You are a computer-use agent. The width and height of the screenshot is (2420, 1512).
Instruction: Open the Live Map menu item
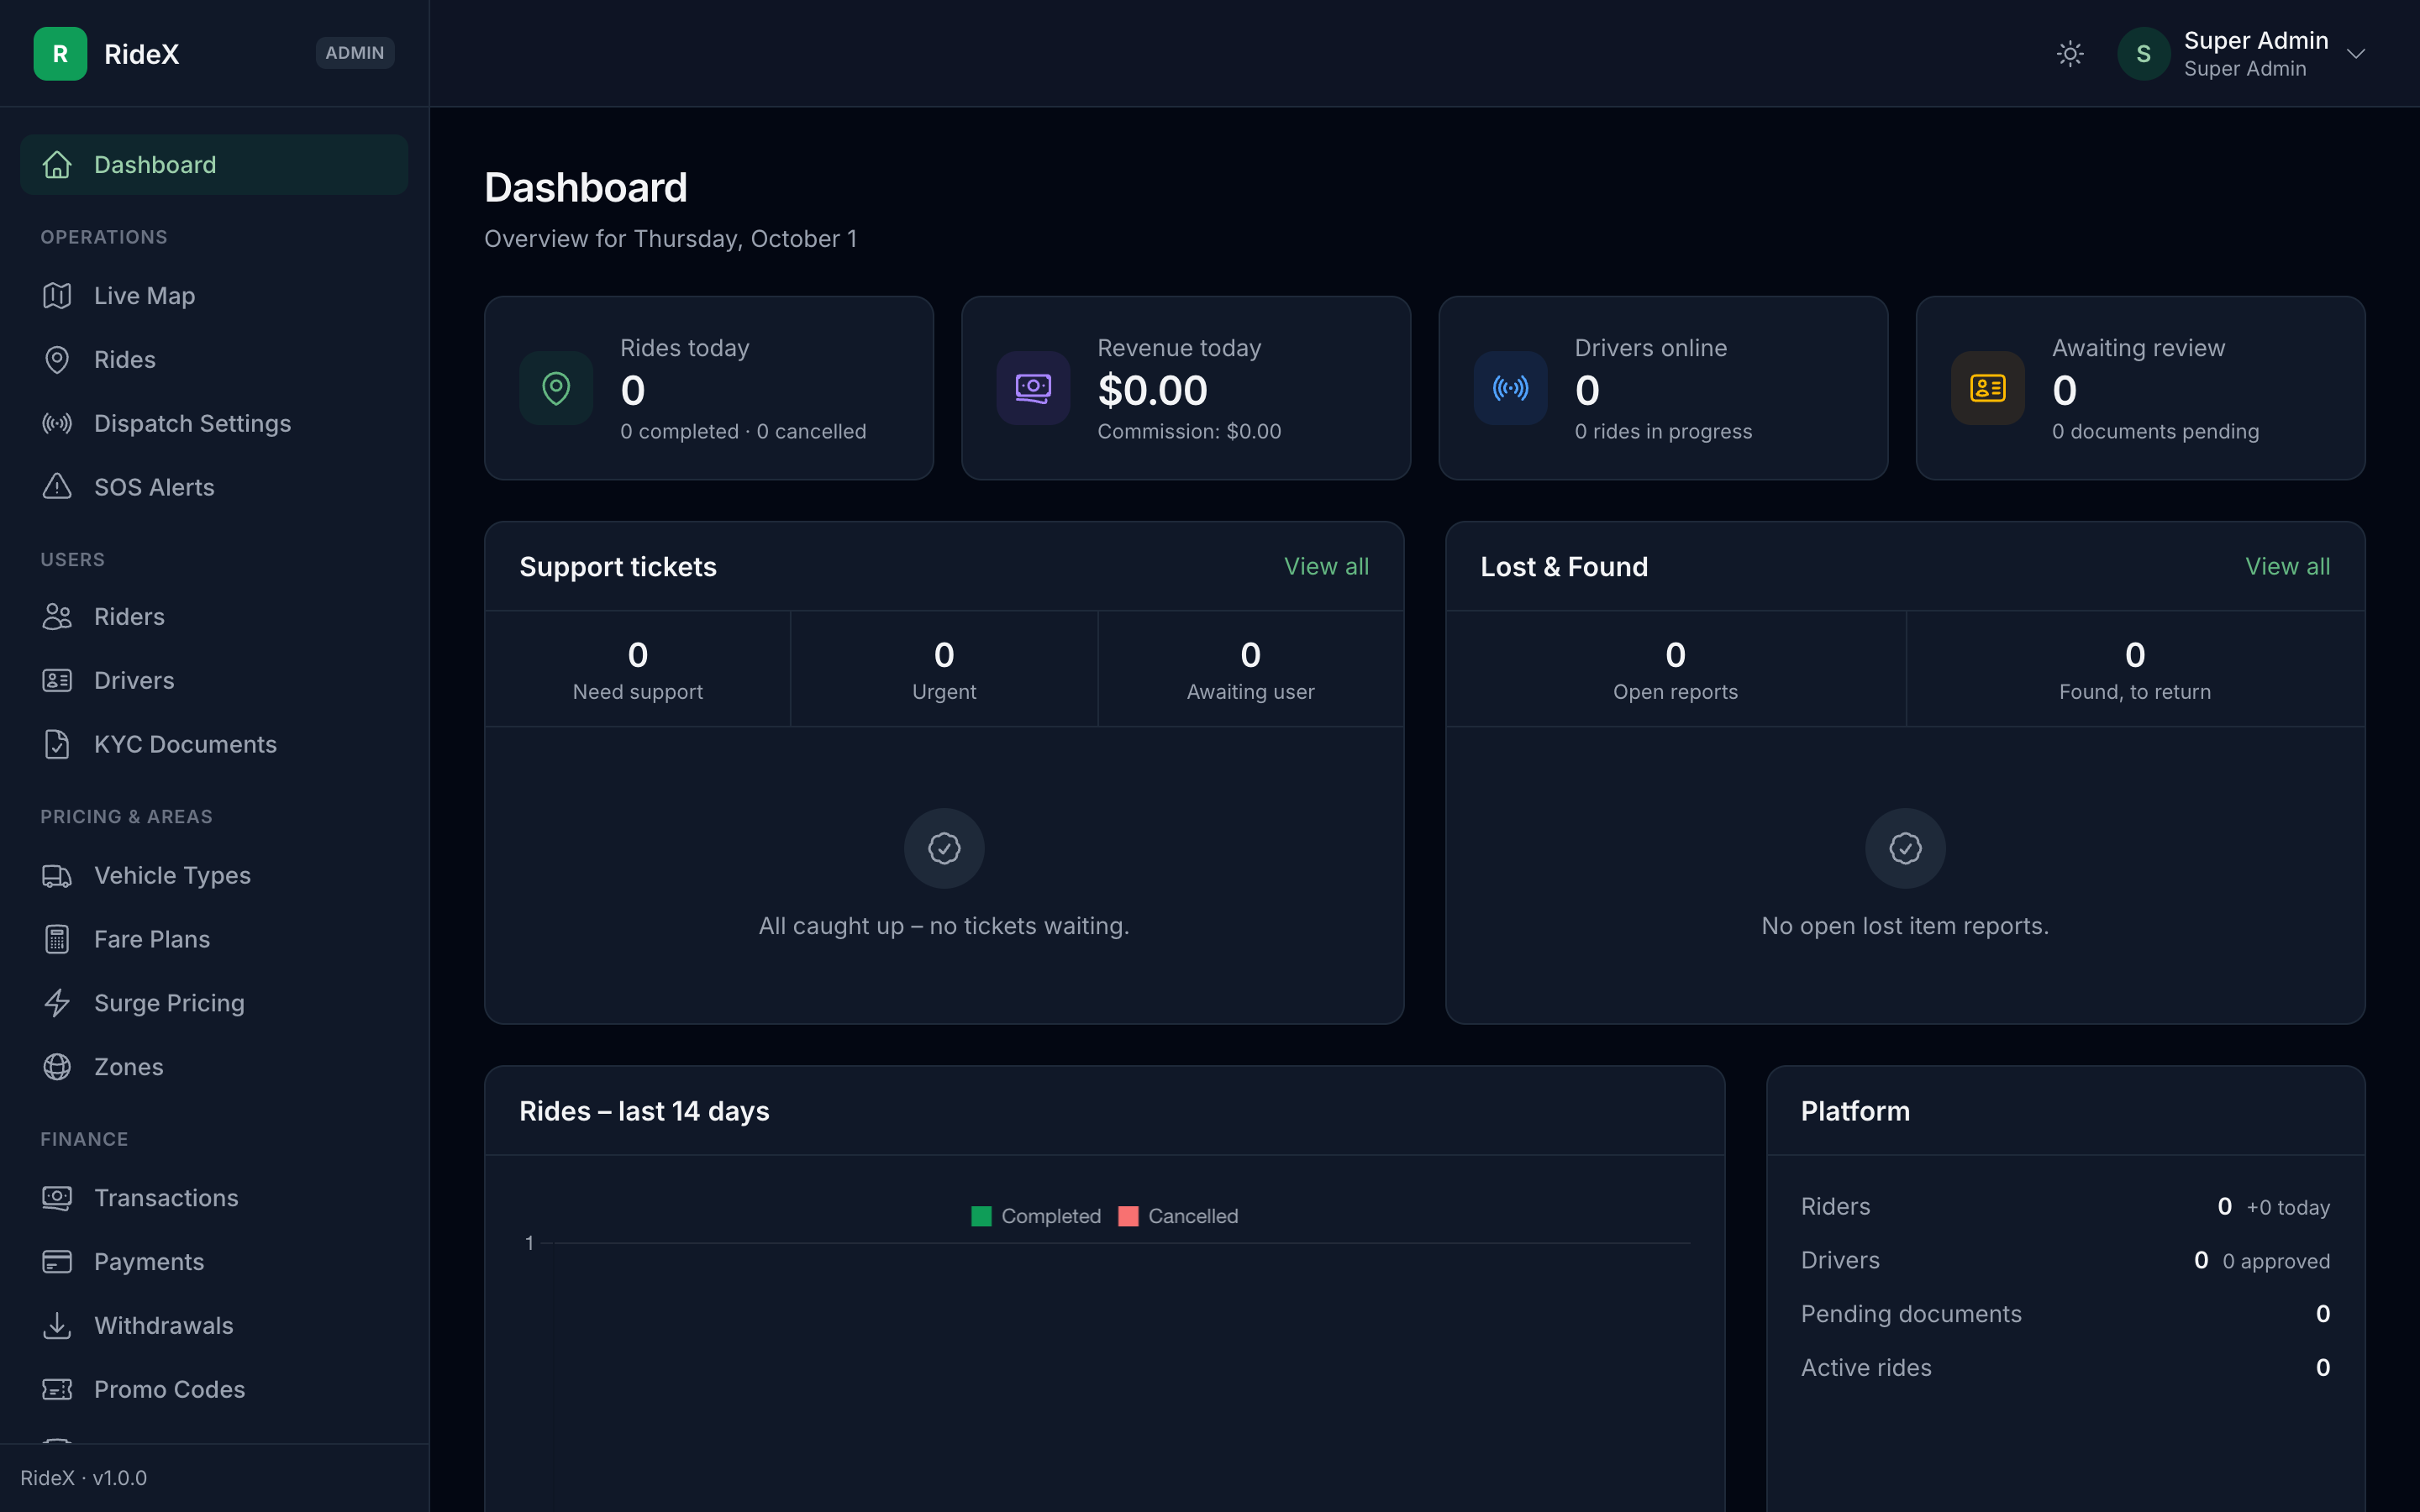coord(214,295)
